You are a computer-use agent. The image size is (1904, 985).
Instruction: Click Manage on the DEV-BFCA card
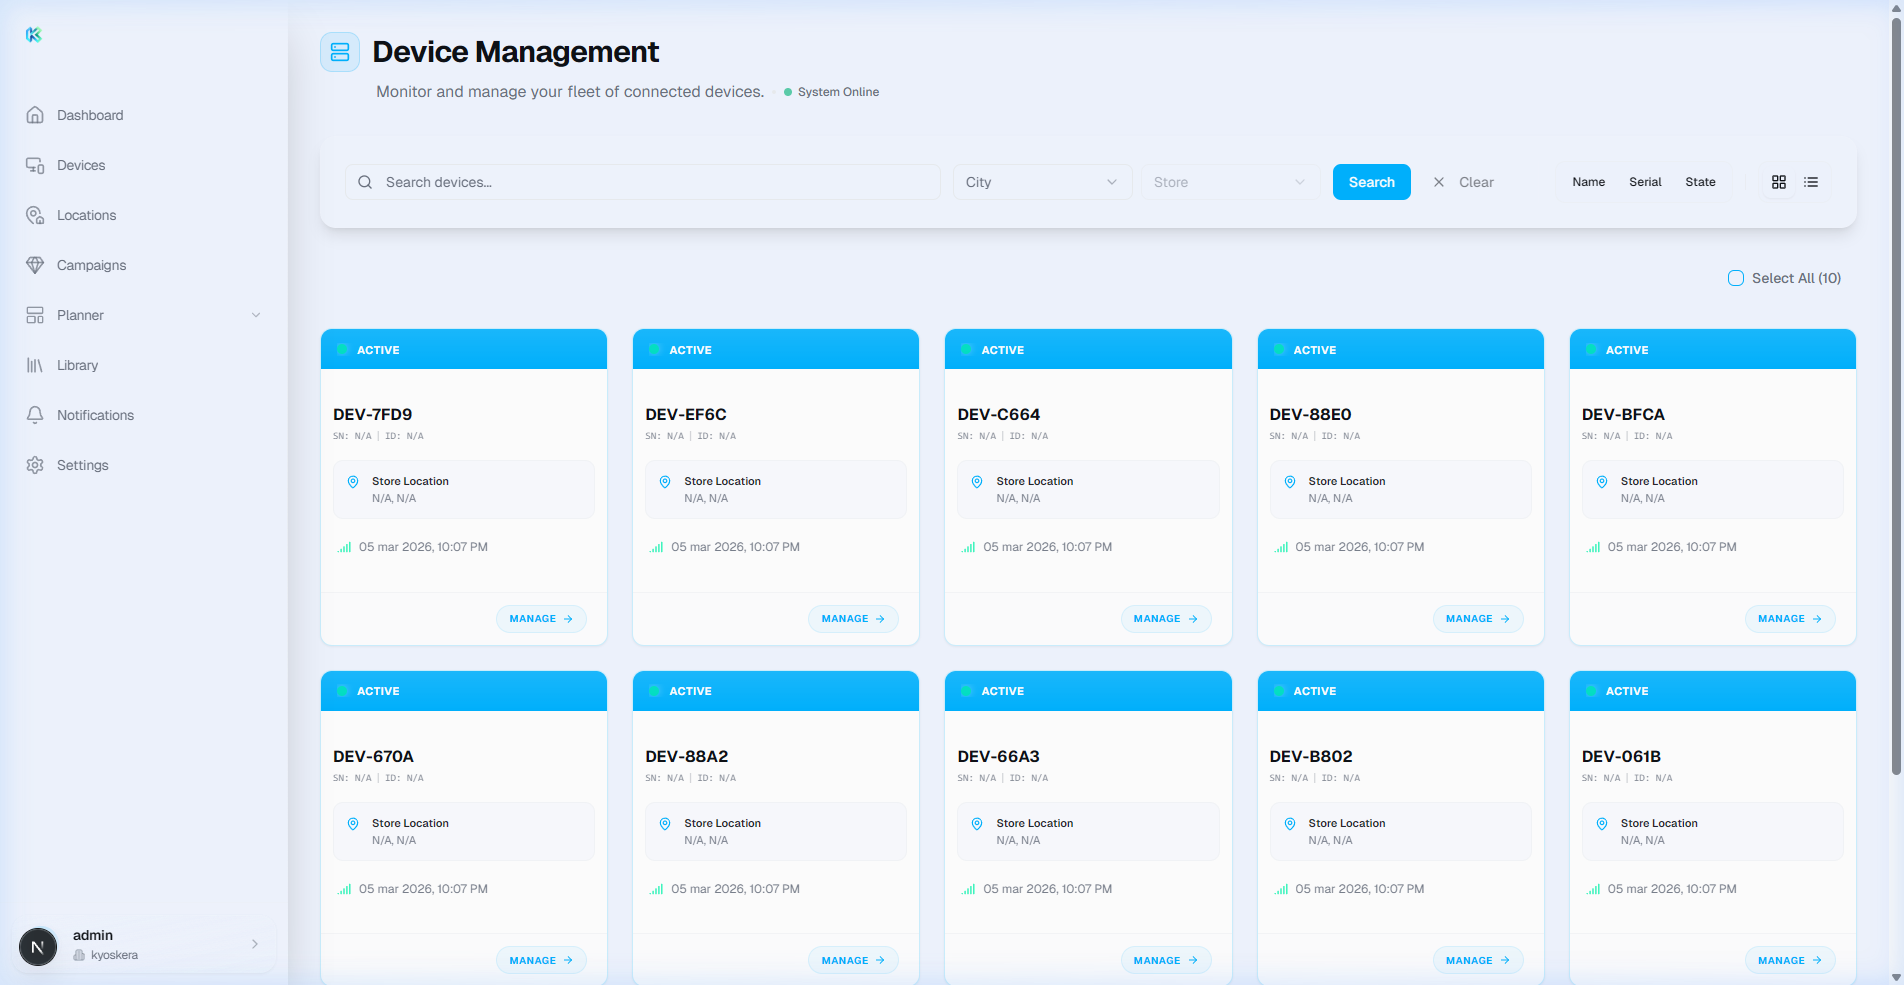tap(1789, 619)
